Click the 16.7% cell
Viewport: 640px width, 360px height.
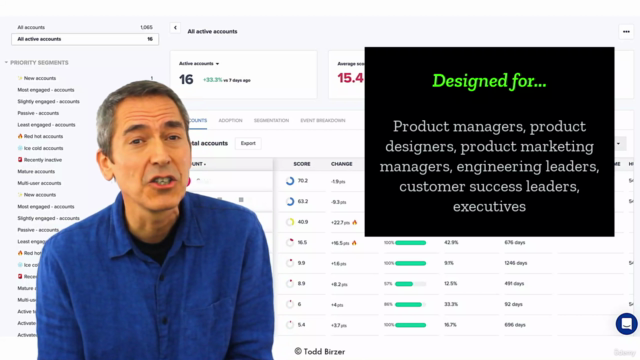(x=450, y=325)
